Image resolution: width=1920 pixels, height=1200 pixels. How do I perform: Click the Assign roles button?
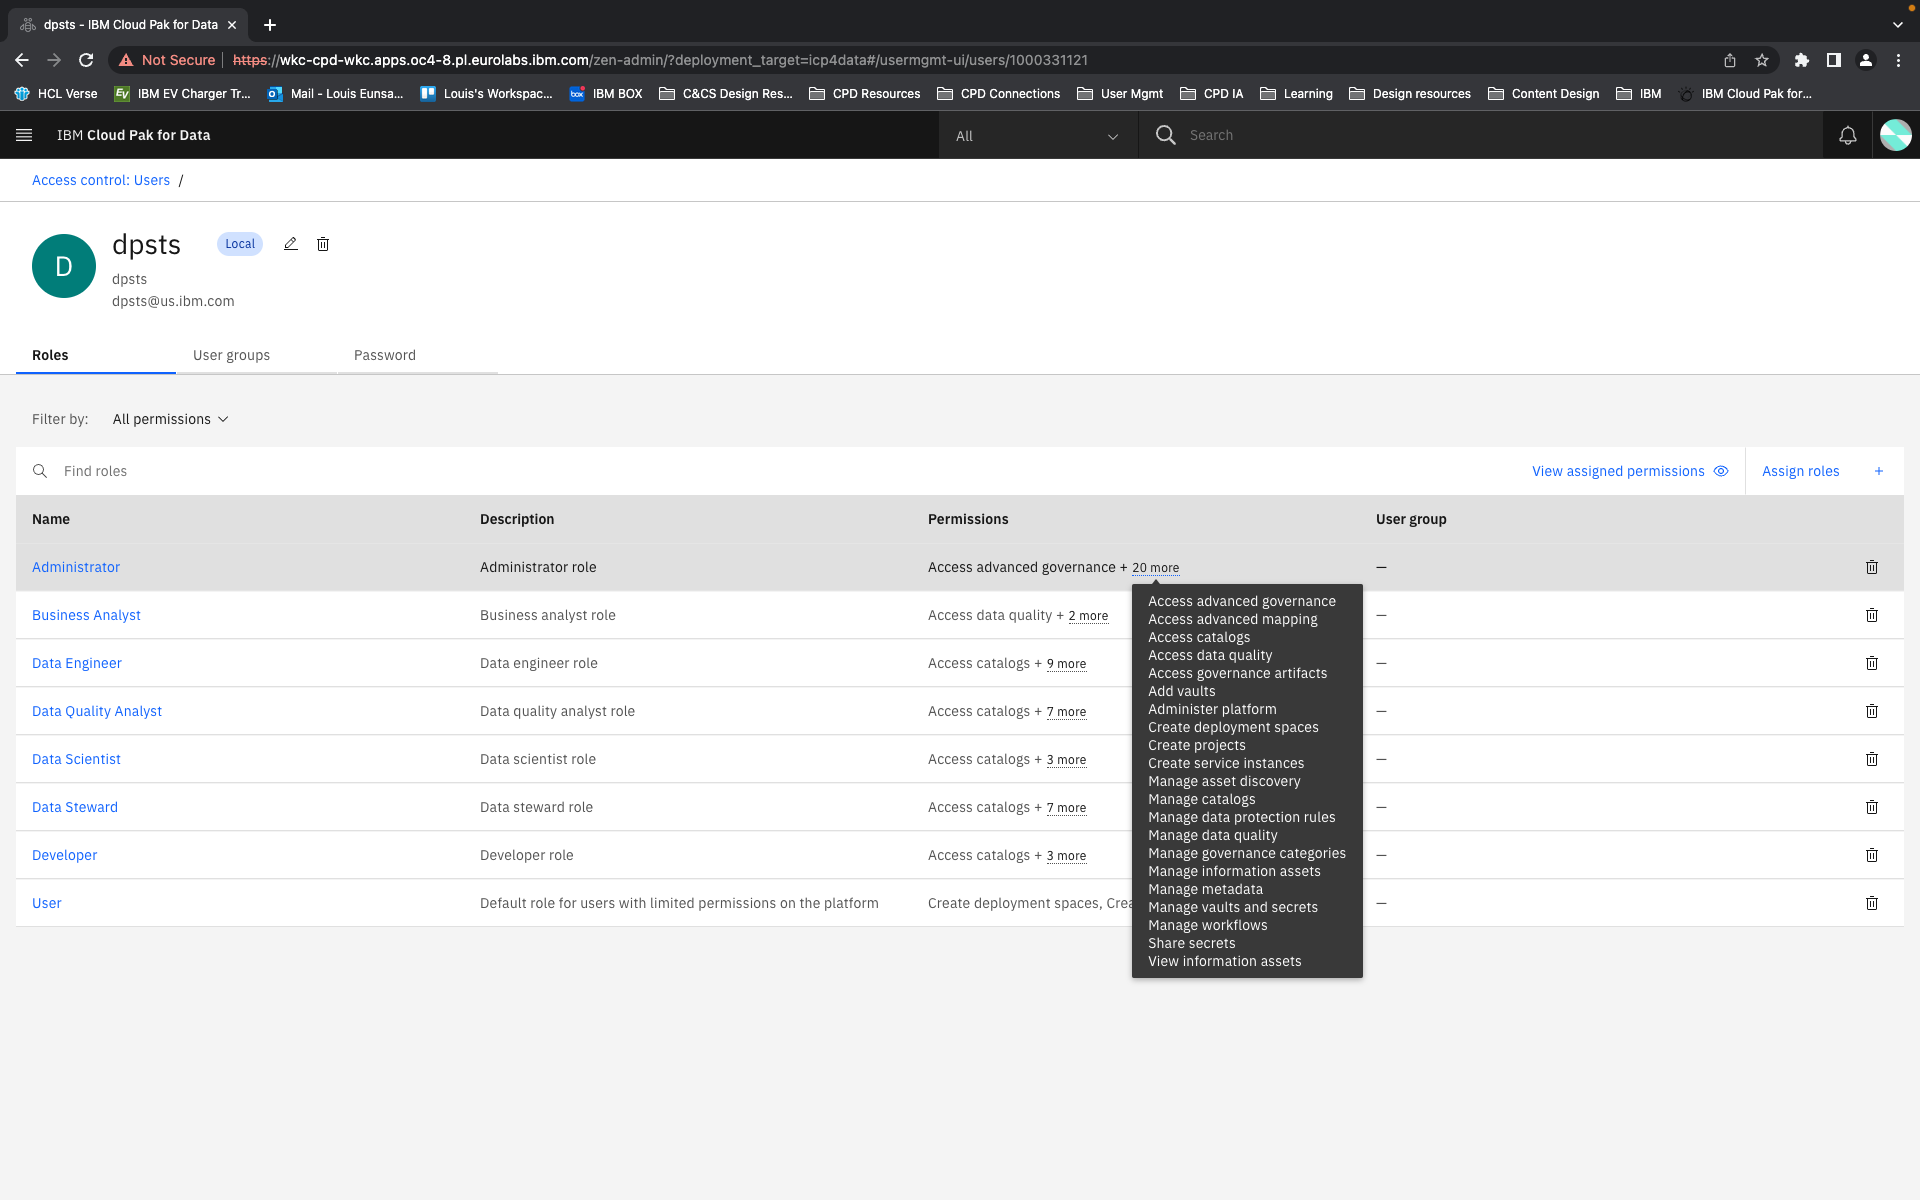[1824, 471]
